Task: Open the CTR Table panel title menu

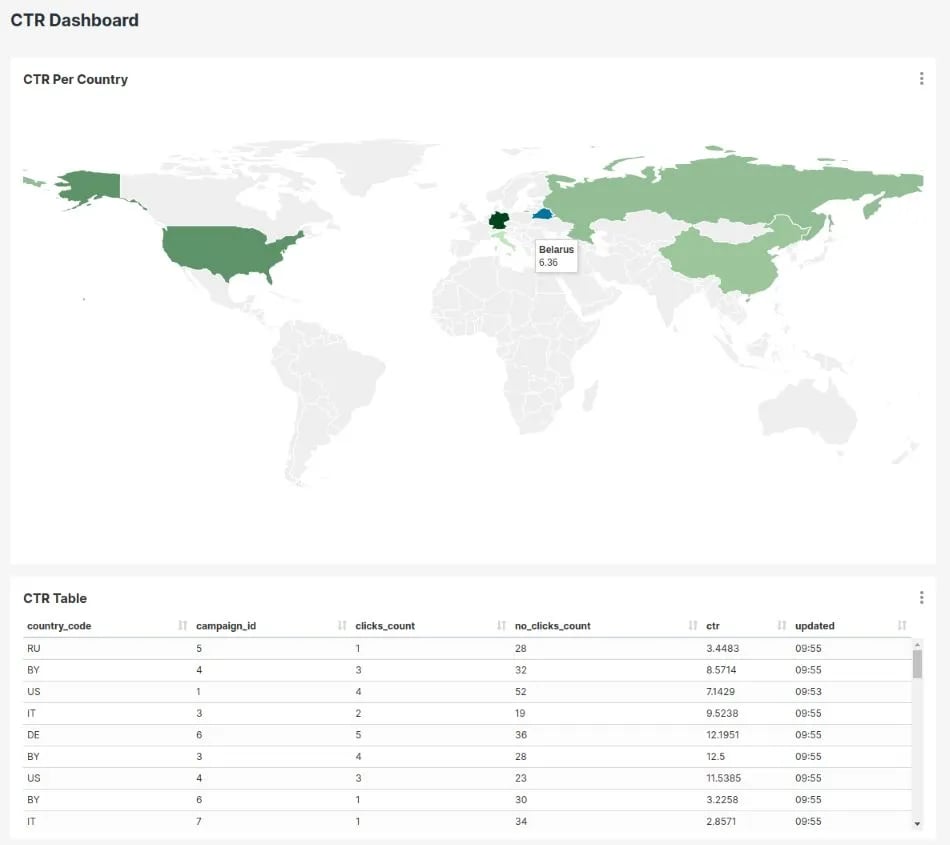Action: click(x=55, y=598)
